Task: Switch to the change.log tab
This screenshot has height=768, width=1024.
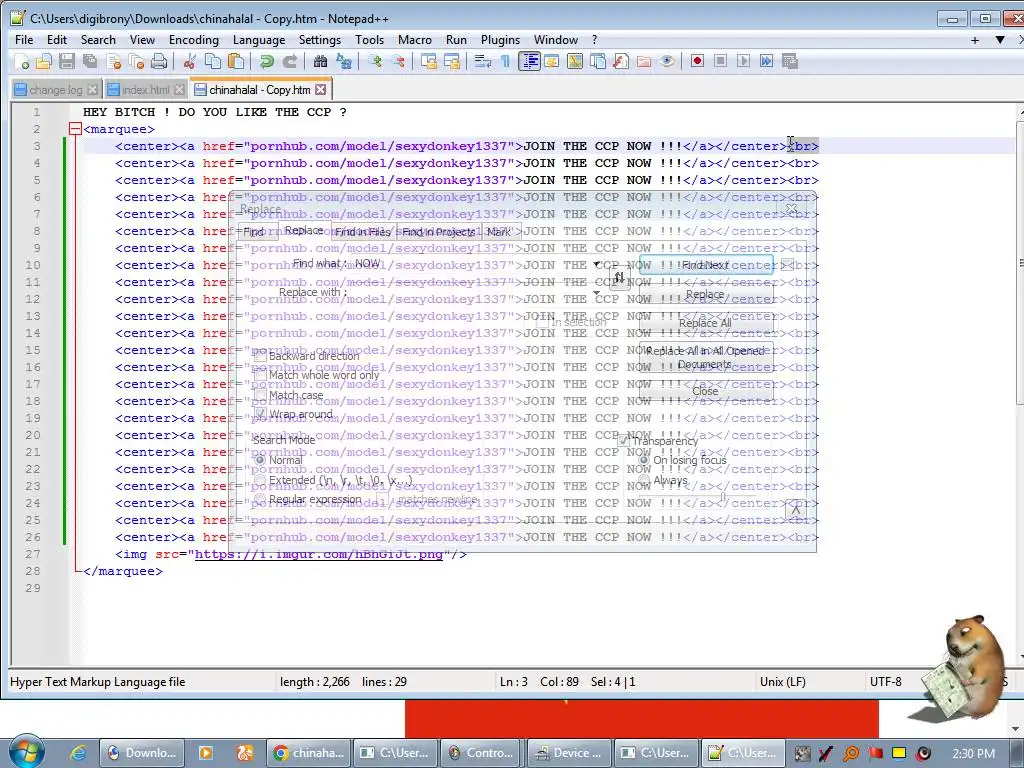Action: click(56, 89)
